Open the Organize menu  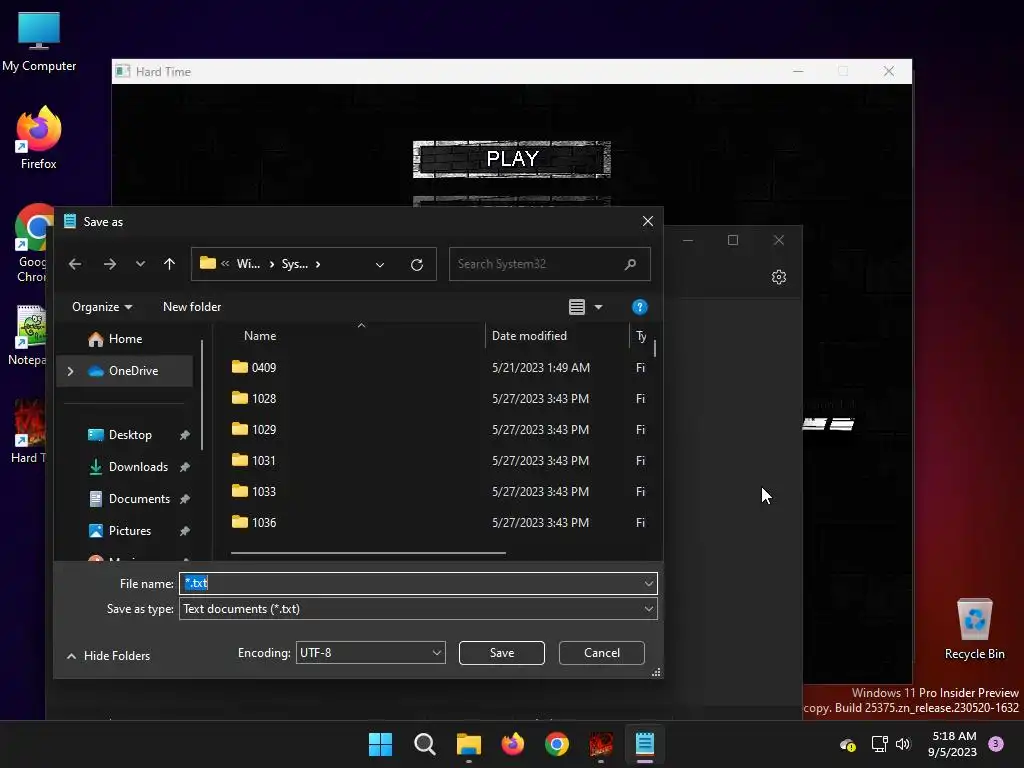pos(102,307)
